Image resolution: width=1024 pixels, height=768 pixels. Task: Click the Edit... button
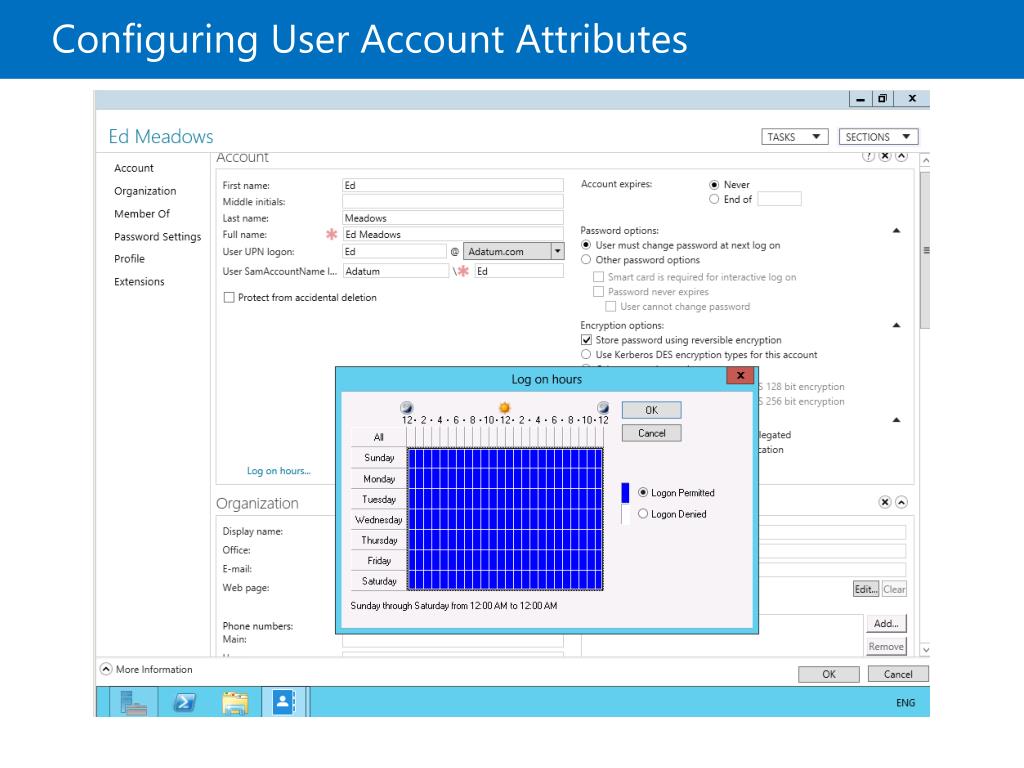pyautogui.click(x=866, y=589)
